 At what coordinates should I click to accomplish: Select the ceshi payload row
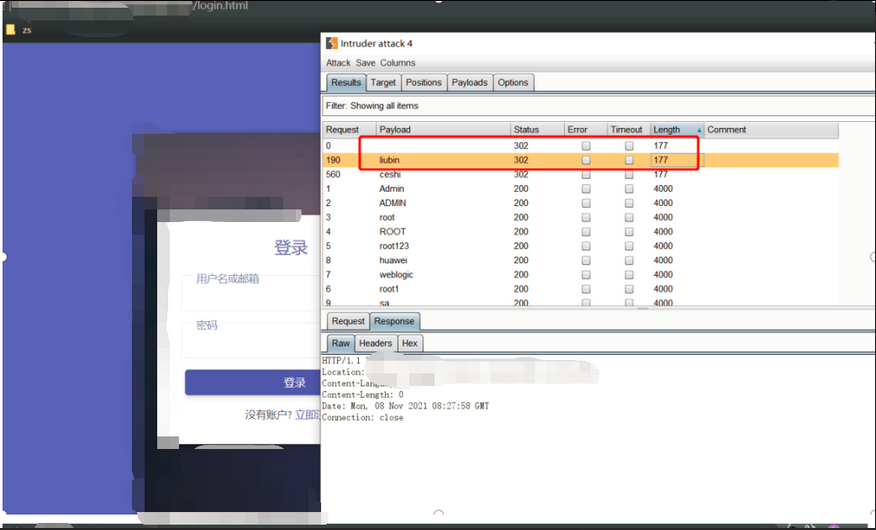pos(581,175)
